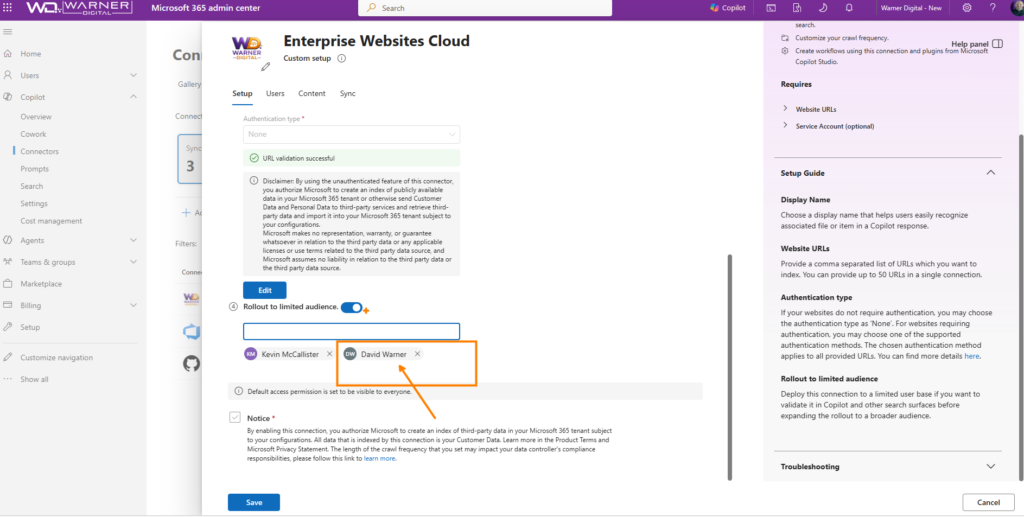Click the top Search box

pos(485,8)
